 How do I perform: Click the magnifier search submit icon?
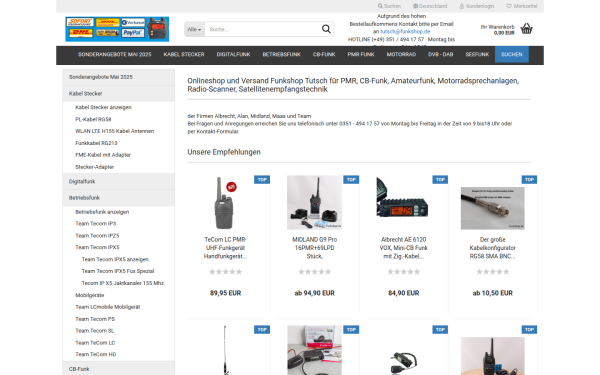pyautogui.click(x=326, y=29)
